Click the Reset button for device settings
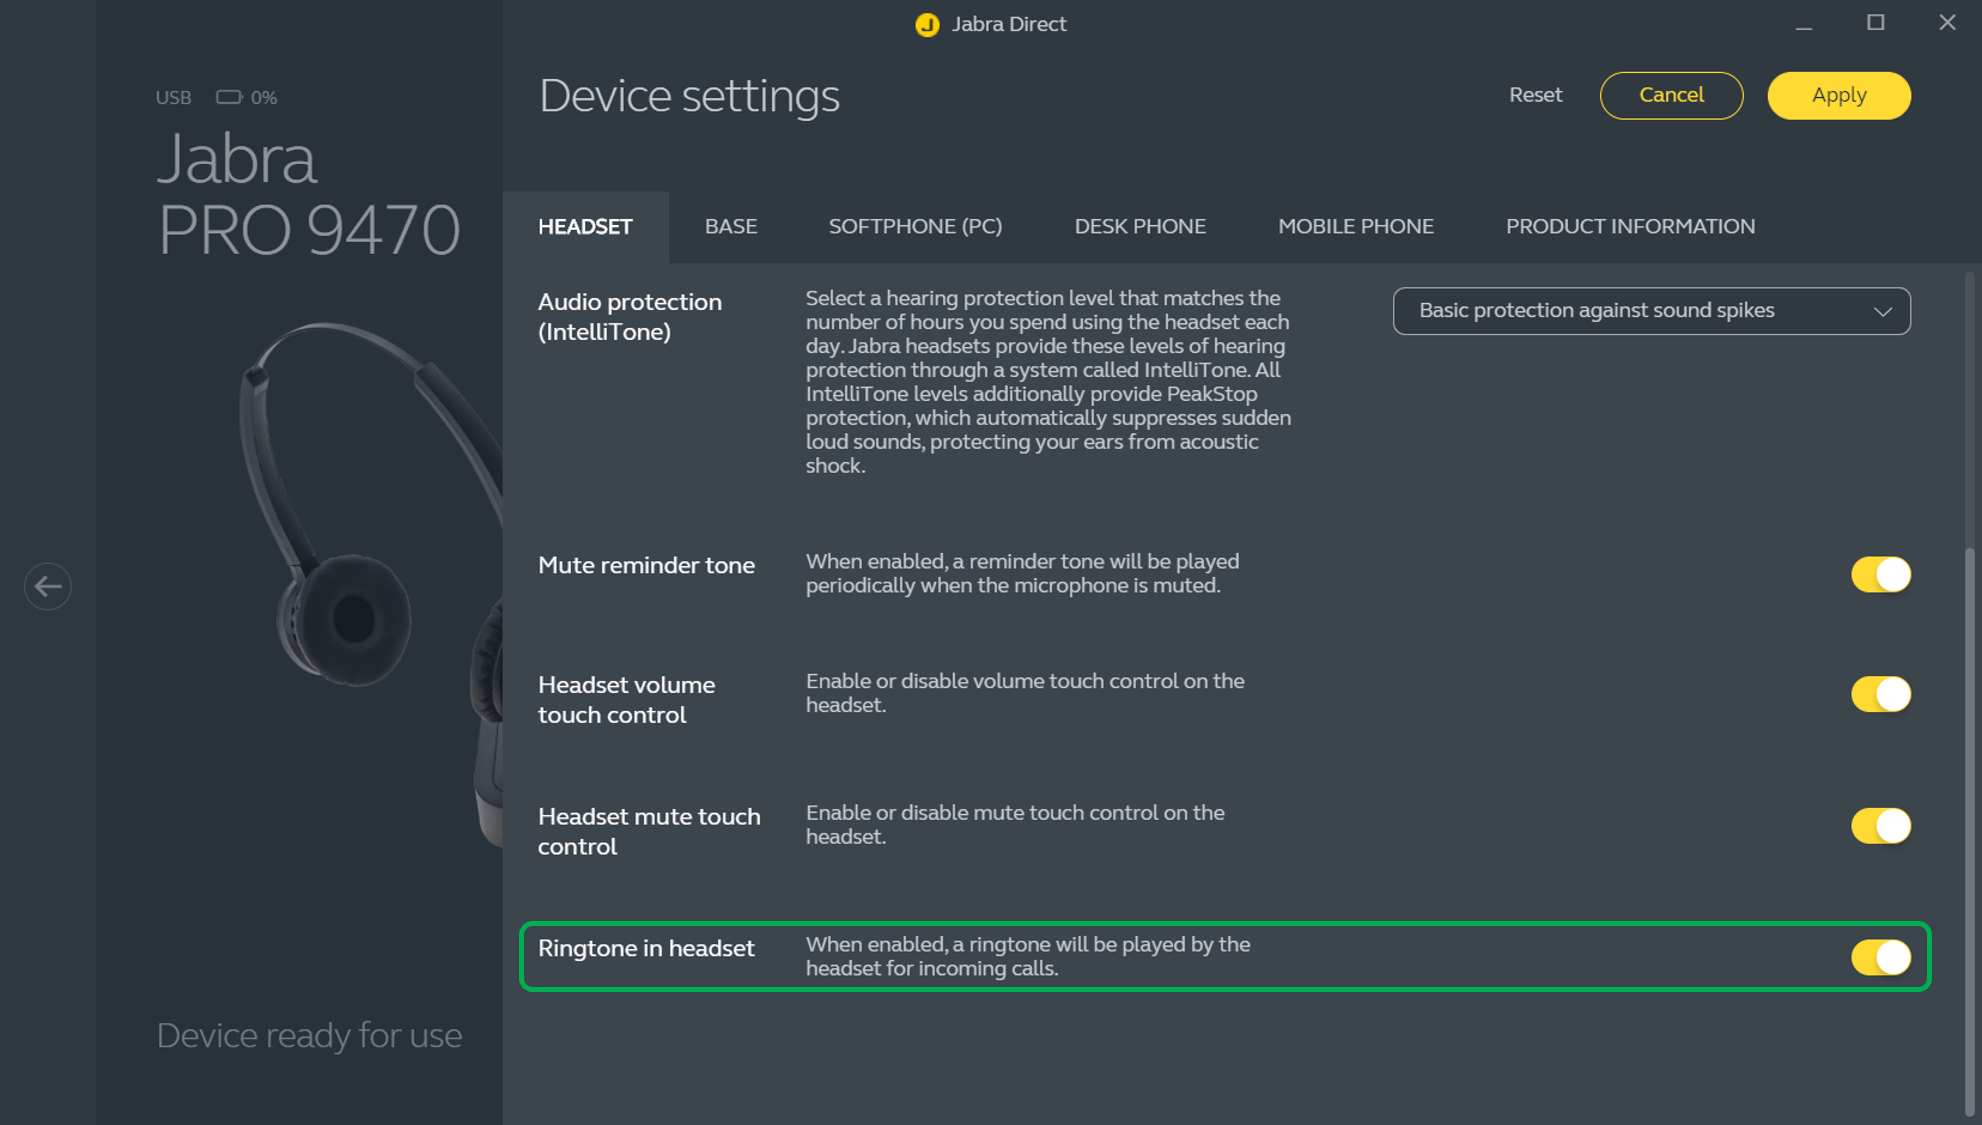 tap(1536, 94)
